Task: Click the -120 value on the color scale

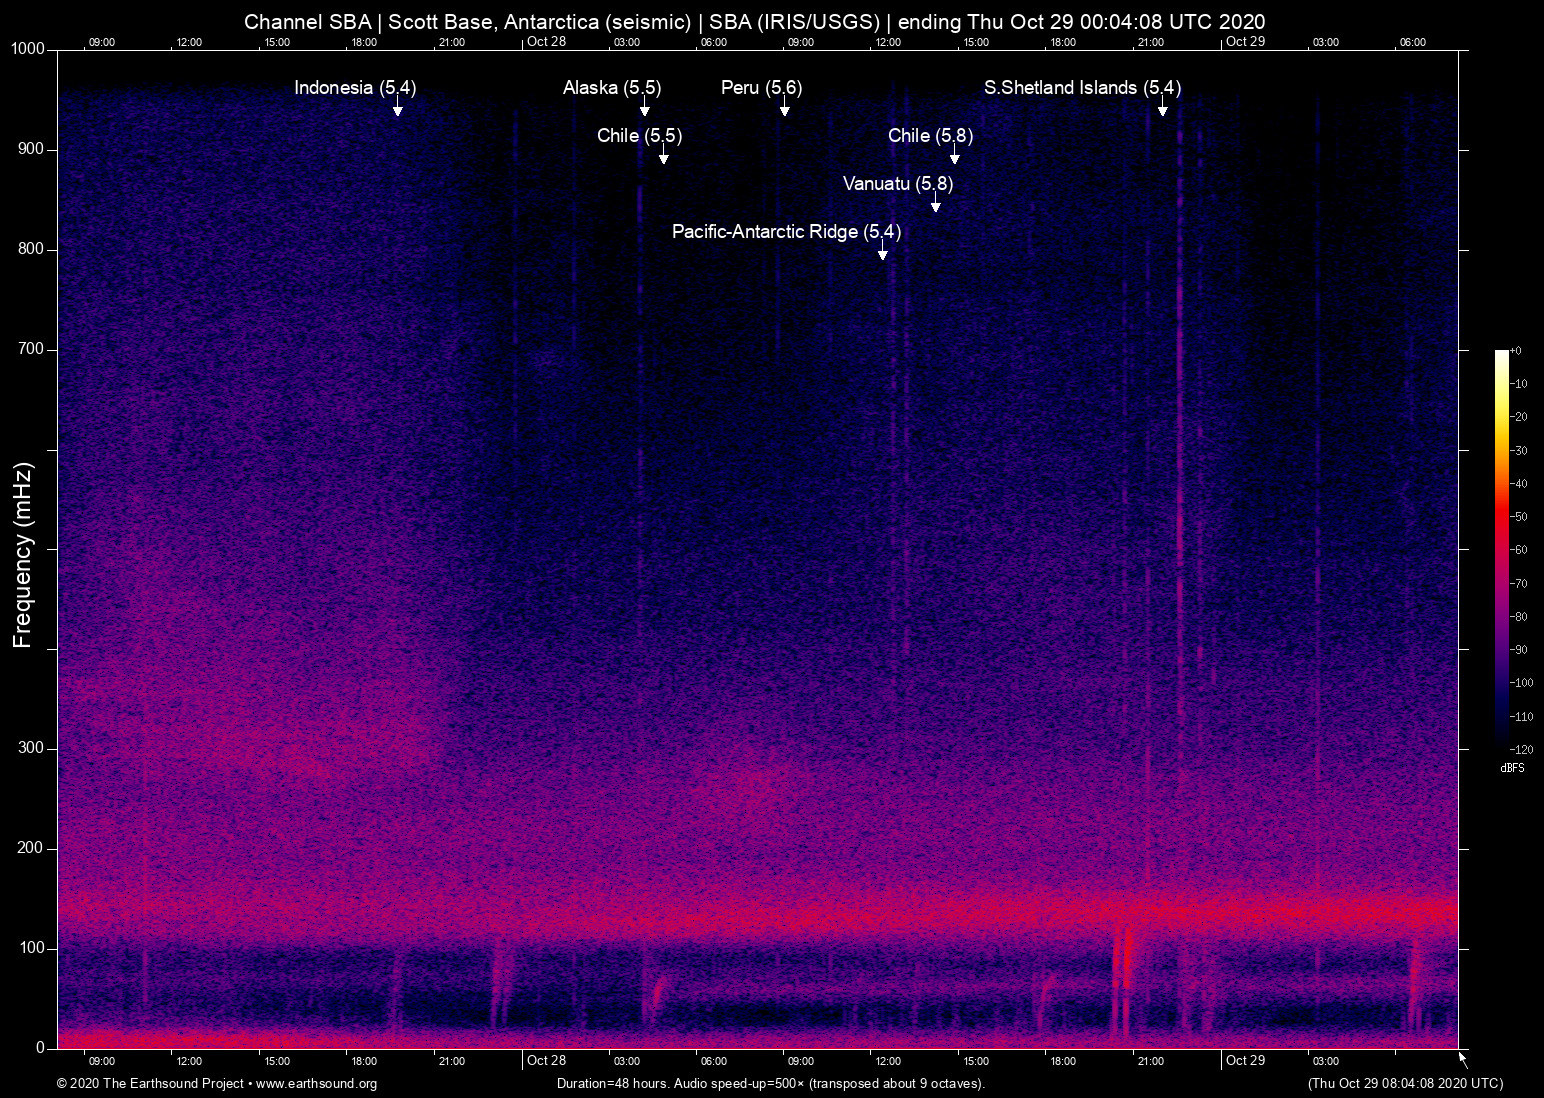Action: tap(1521, 749)
